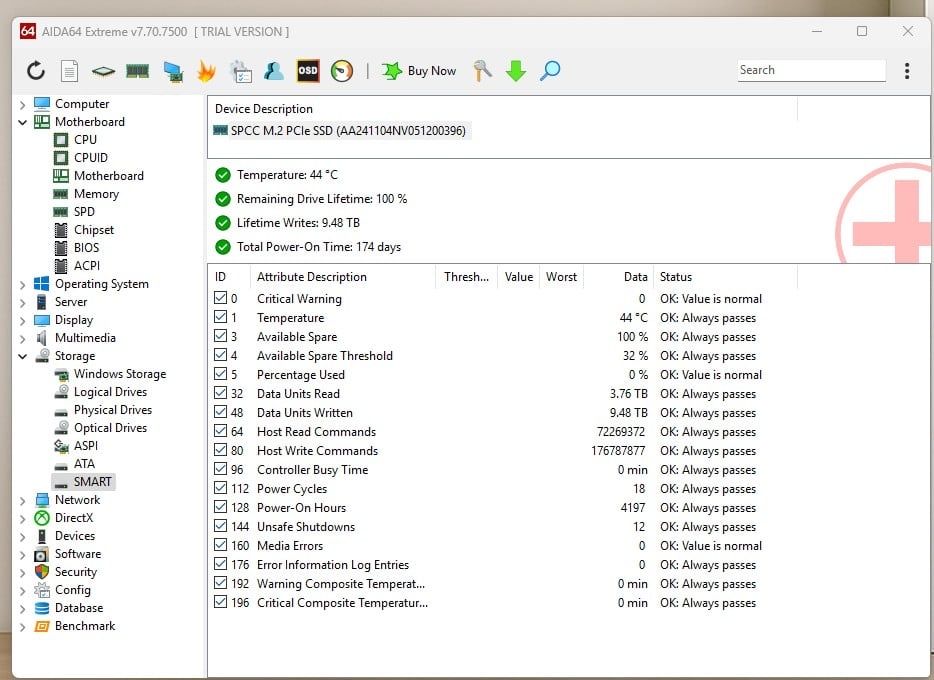Click the Config gear icon
This screenshot has height=680, width=934.
42,590
